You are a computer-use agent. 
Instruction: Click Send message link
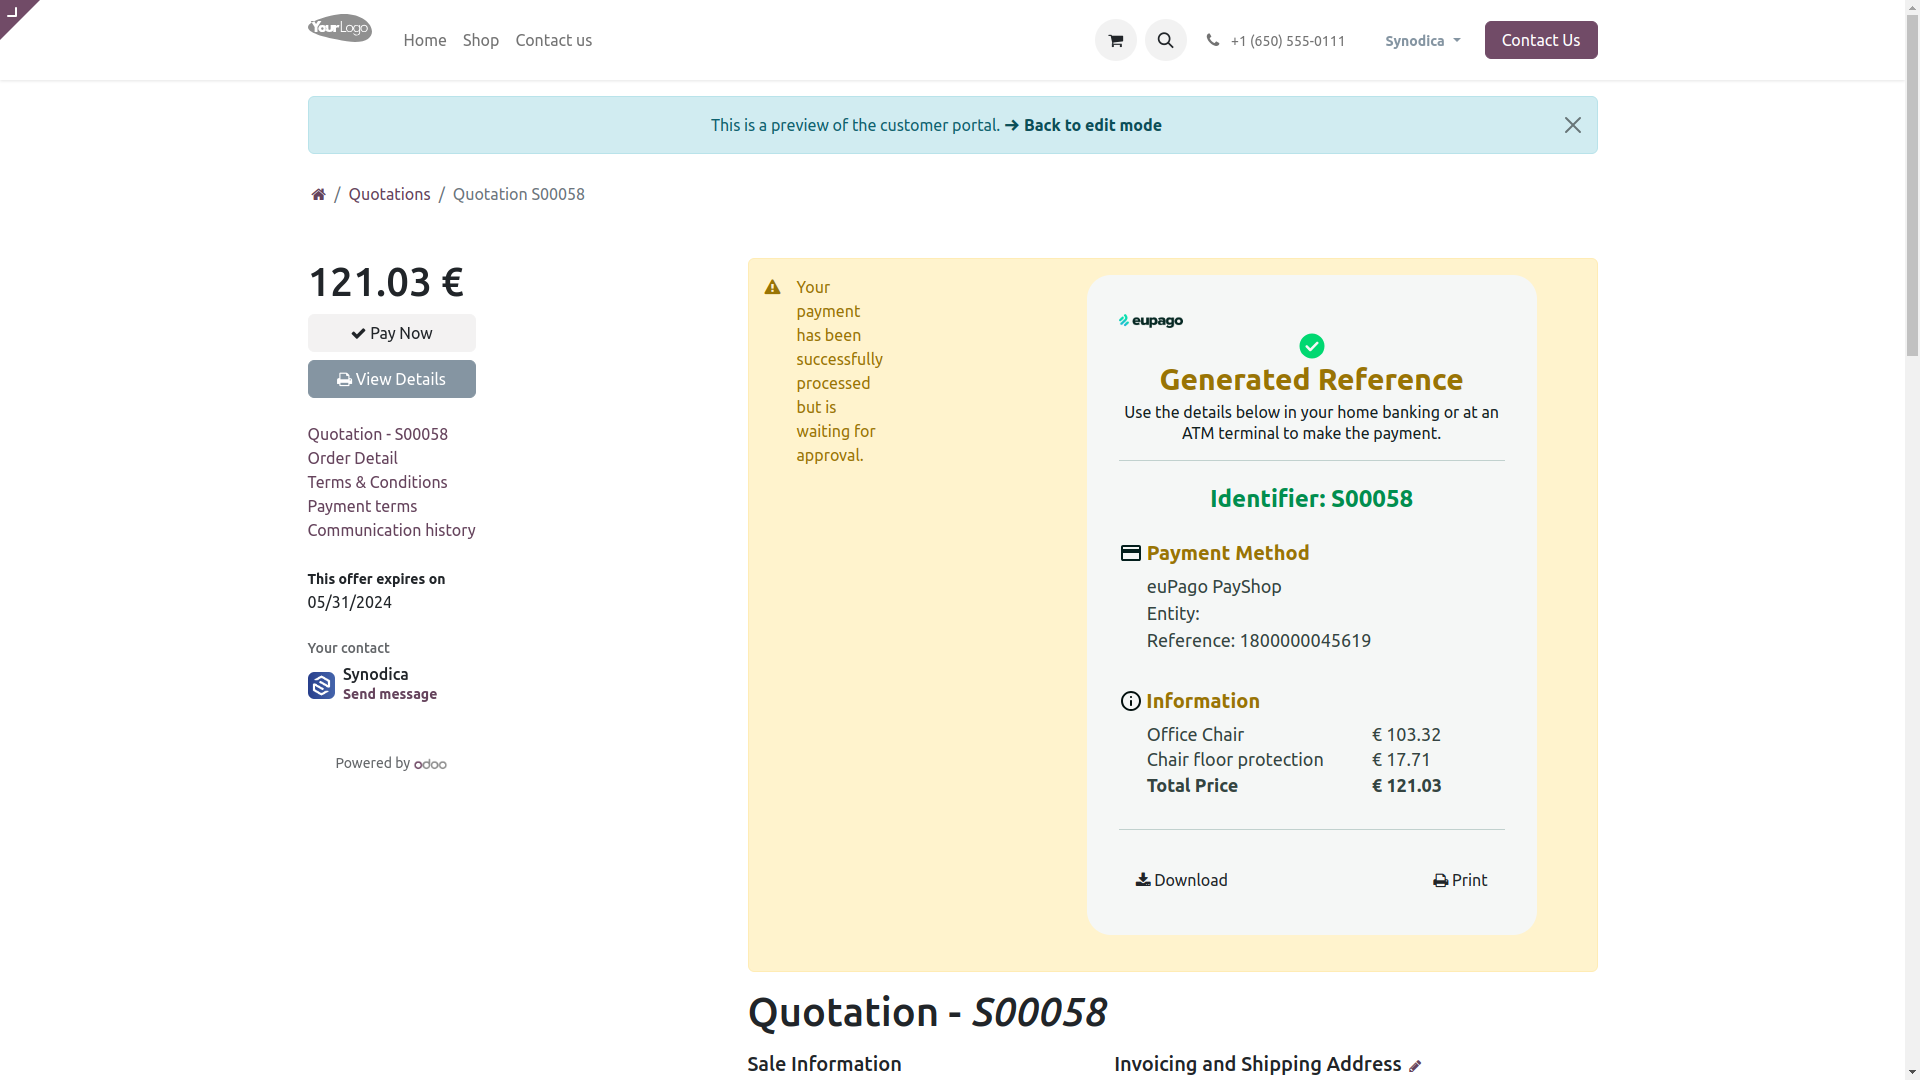(389, 694)
